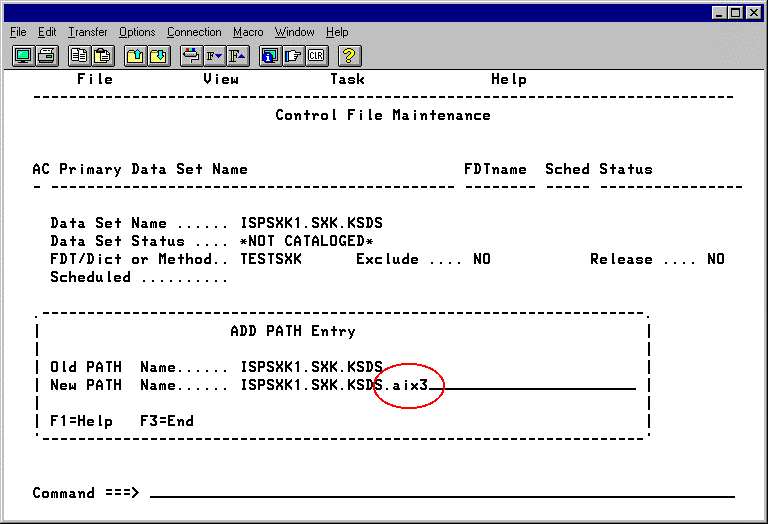Image resolution: width=768 pixels, height=524 pixels.
Task: Click the printer icon in toolbar
Action: tap(46, 56)
